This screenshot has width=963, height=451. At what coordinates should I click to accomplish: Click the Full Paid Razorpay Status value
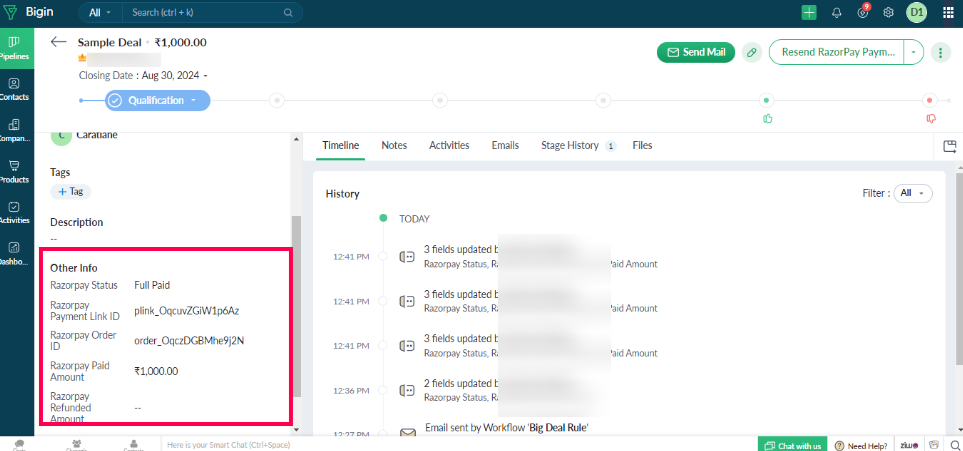(x=152, y=285)
